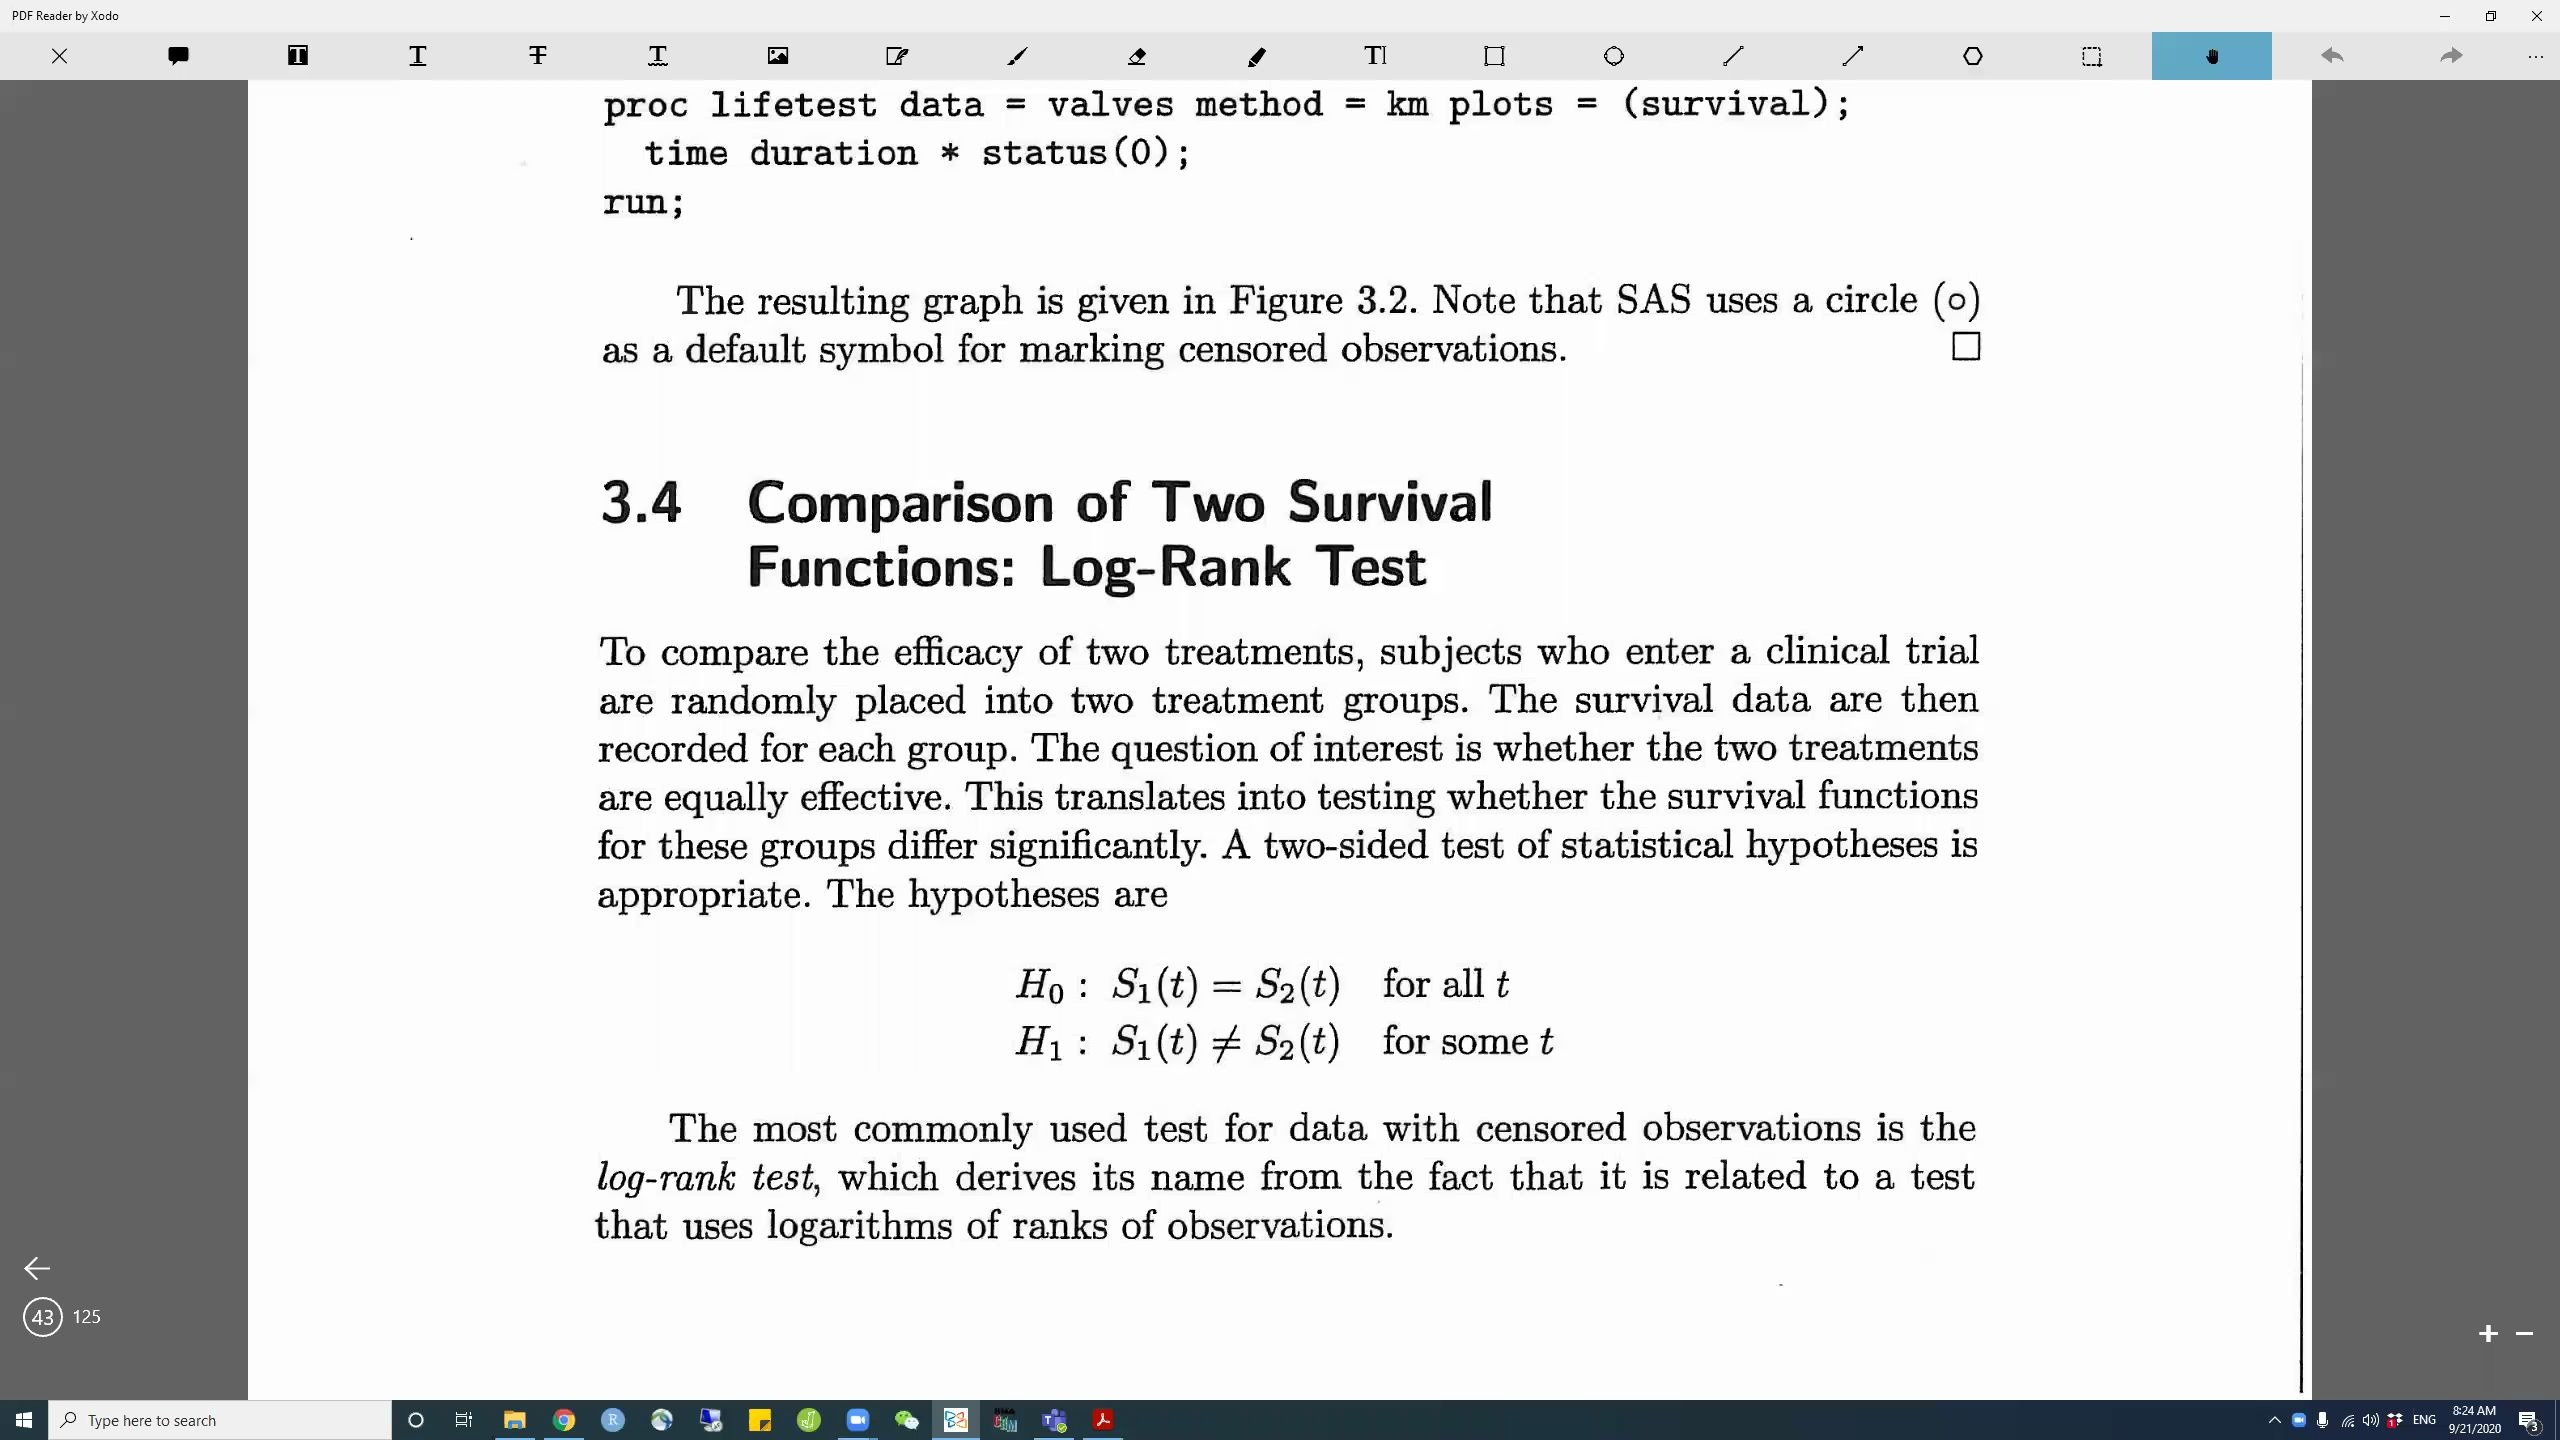Screen dimensions: 2560x1440
Task: Select the text selection tool
Action: click(x=297, y=56)
